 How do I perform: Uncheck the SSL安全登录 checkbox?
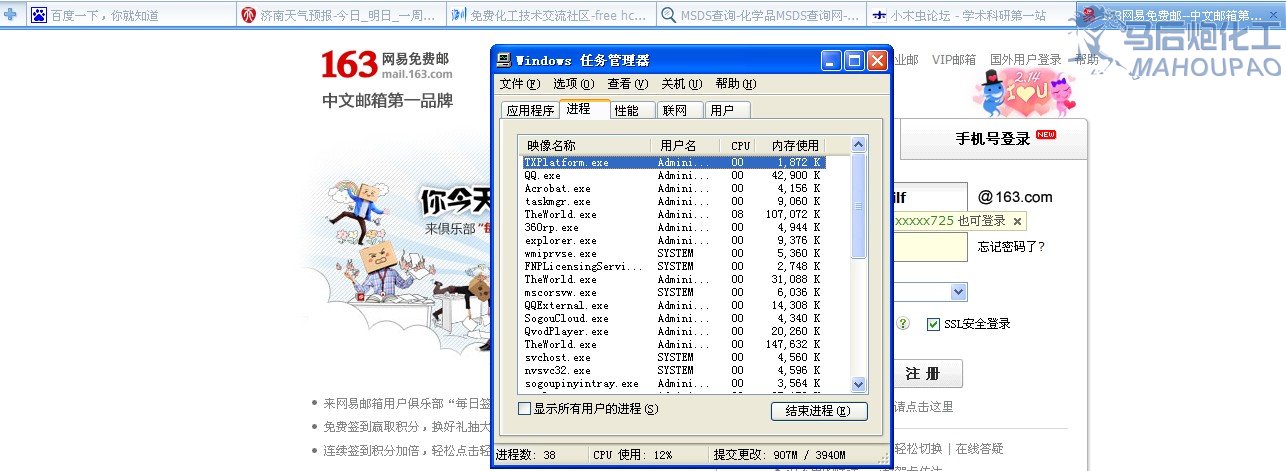click(934, 324)
